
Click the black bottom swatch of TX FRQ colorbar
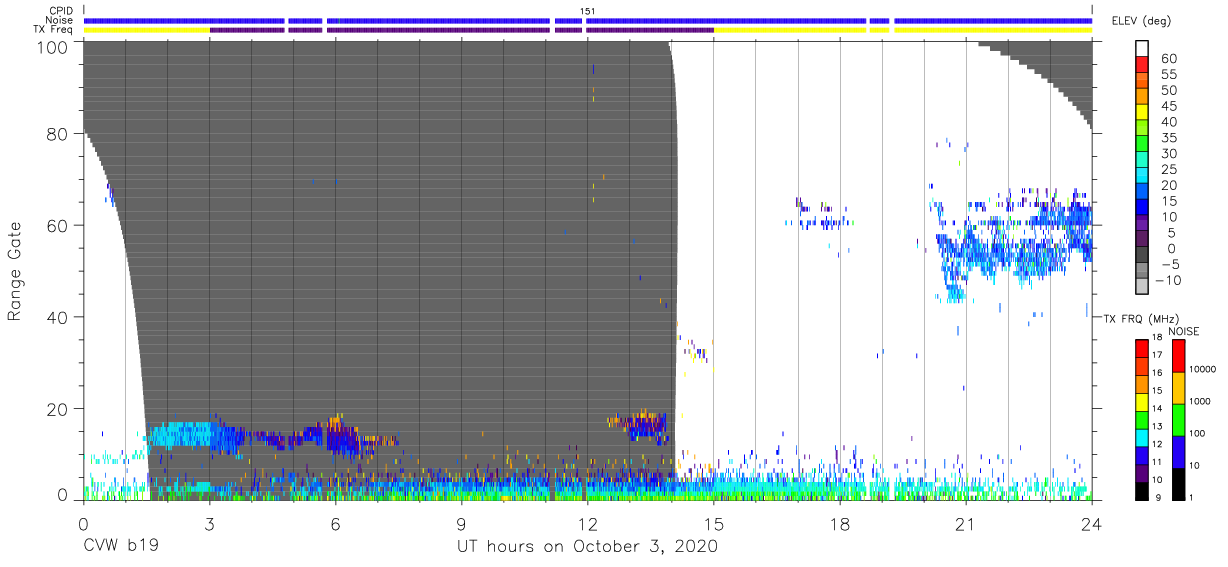click(x=1143, y=489)
